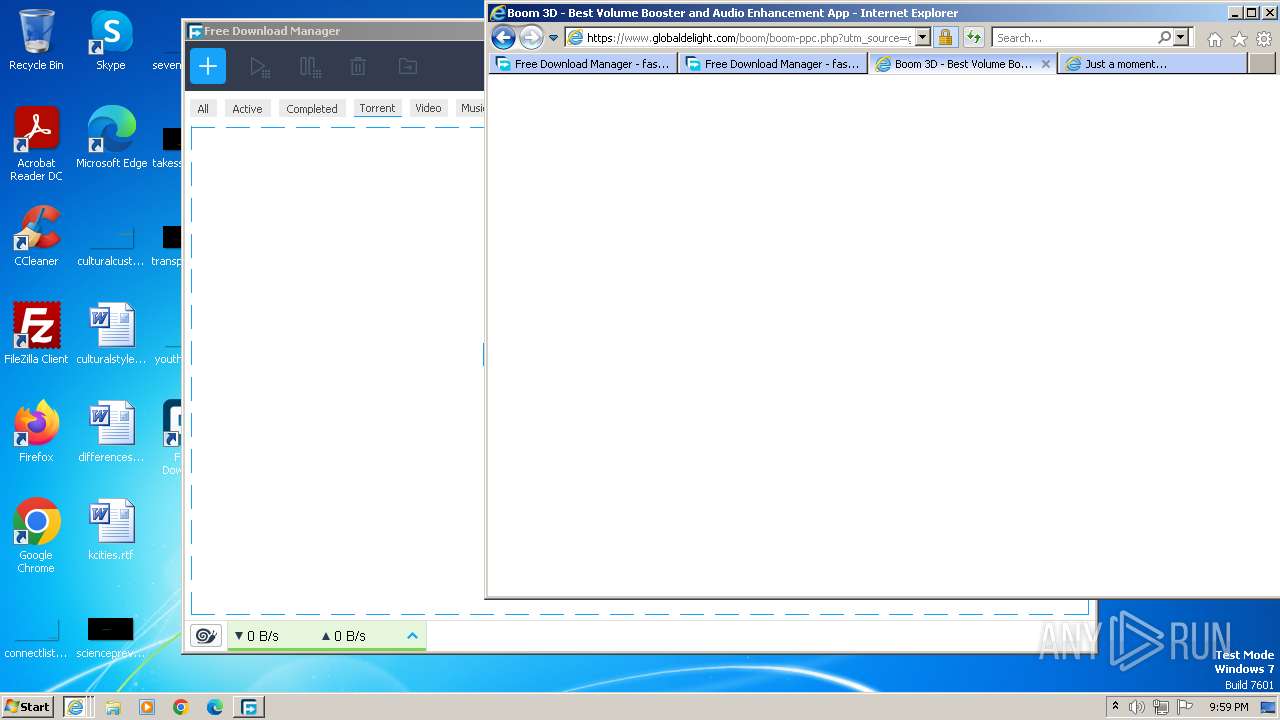Open Acrobat Reader DC shortcut
This screenshot has width=1280, height=720.
[36, 145]
